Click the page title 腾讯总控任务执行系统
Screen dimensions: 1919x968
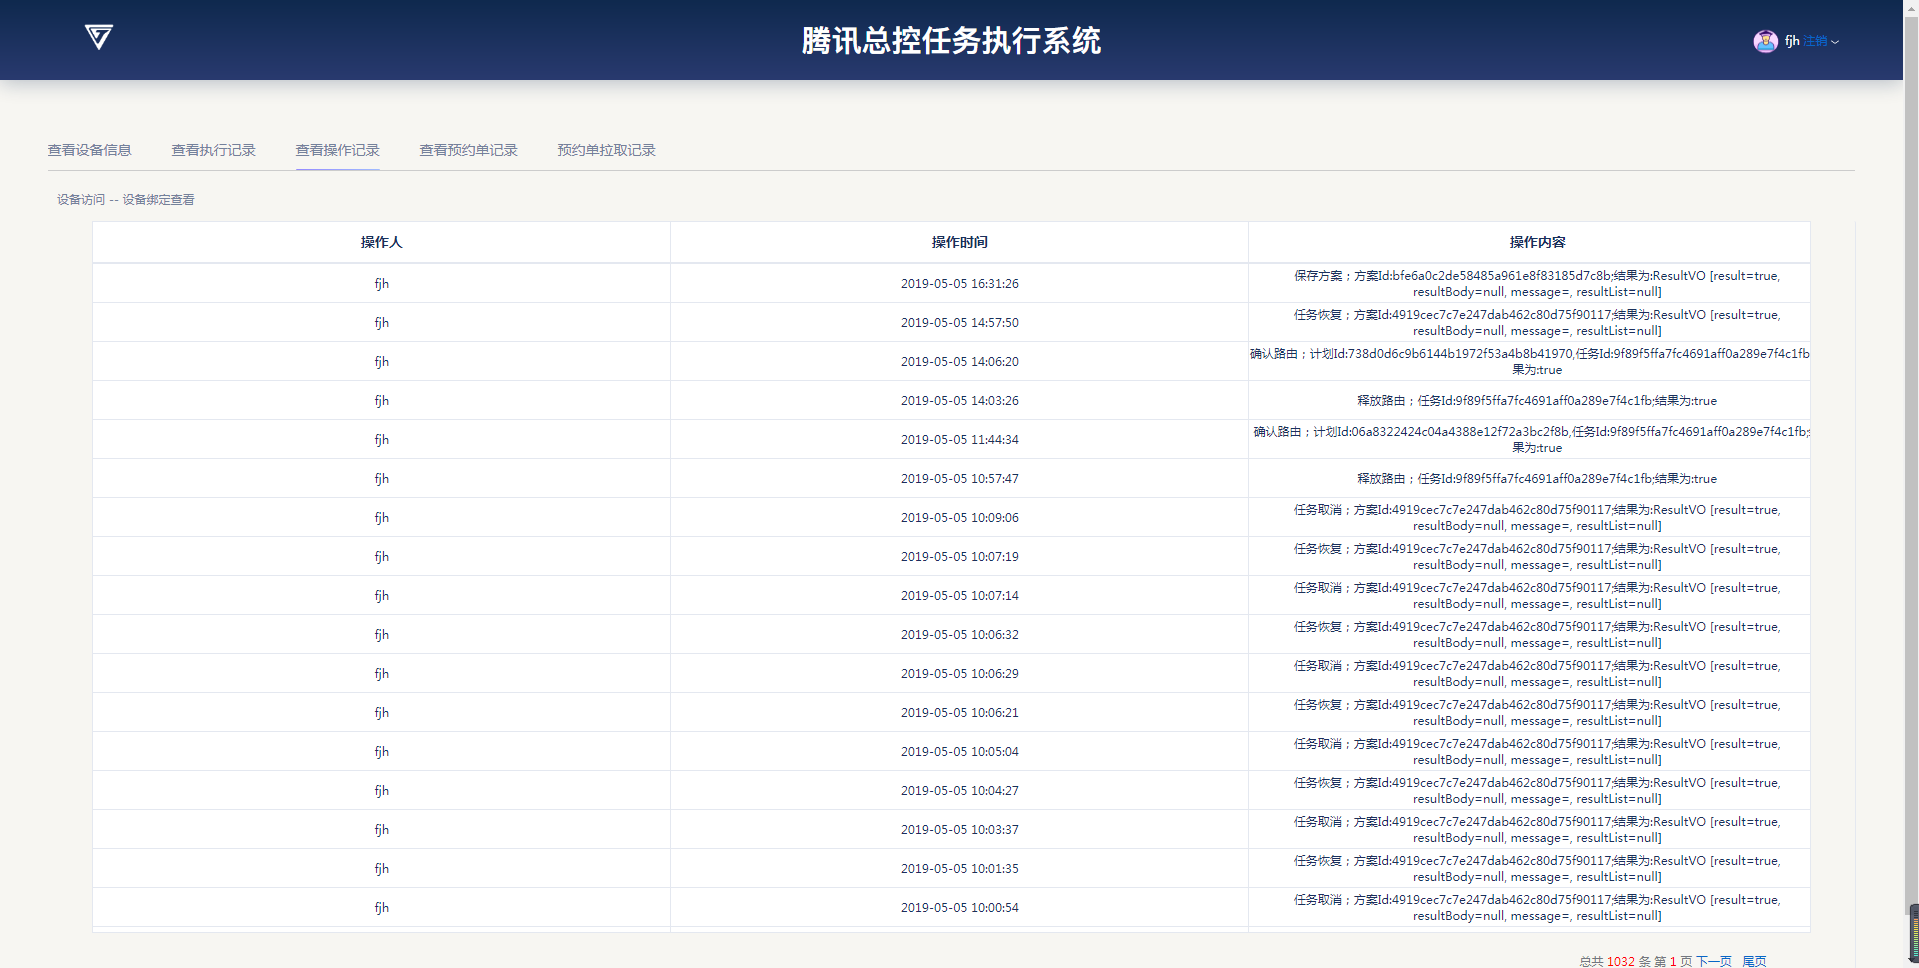pyautogui.click(x=950, y=41)
